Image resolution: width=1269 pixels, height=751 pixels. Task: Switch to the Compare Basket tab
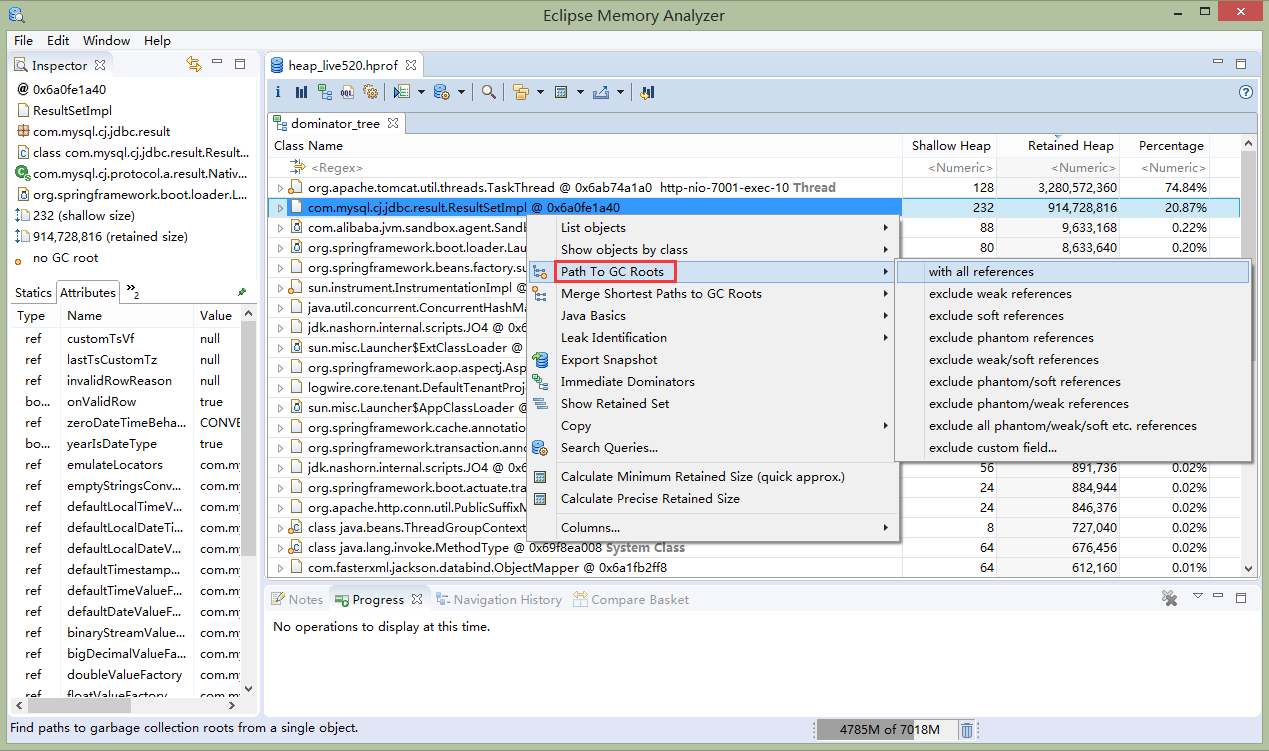coord(631,600)
